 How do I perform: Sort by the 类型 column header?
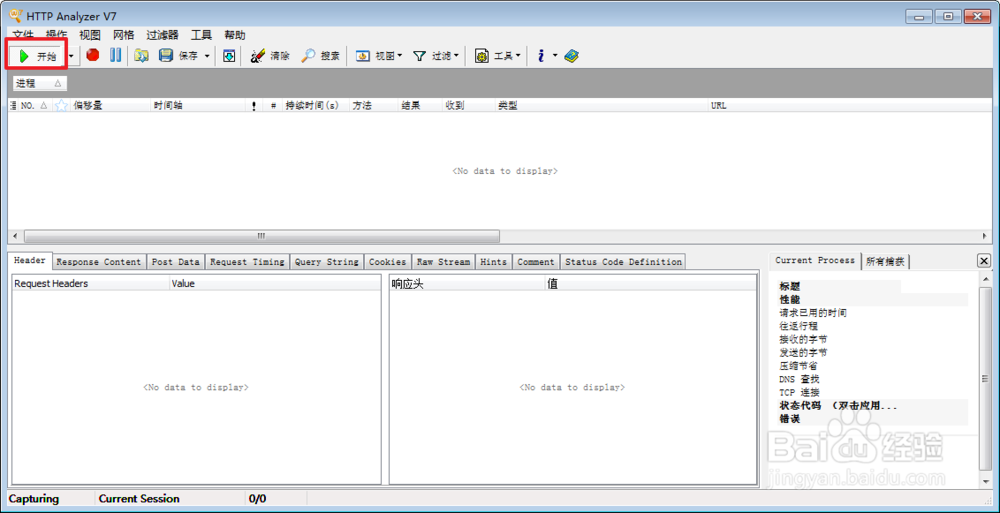tap(601, 106)
